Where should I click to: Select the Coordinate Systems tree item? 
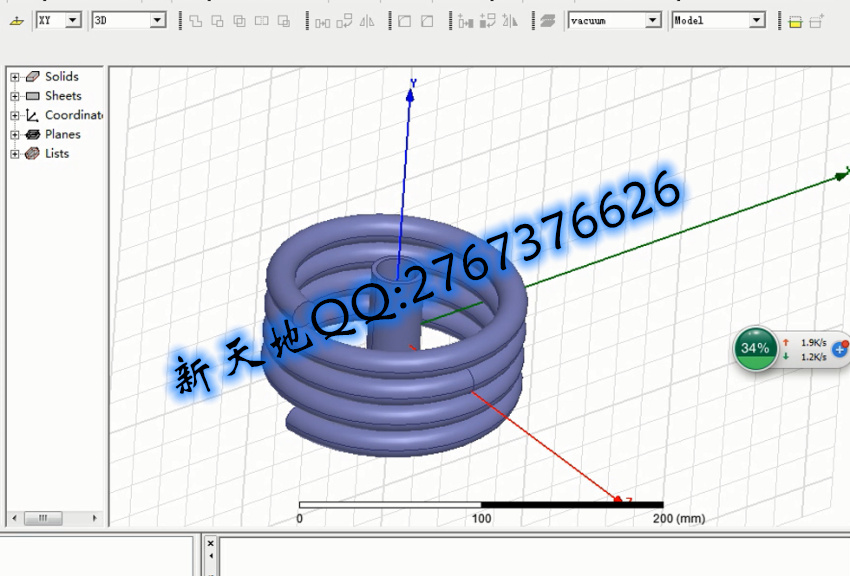pyautogui.click(x=73, y=115)
